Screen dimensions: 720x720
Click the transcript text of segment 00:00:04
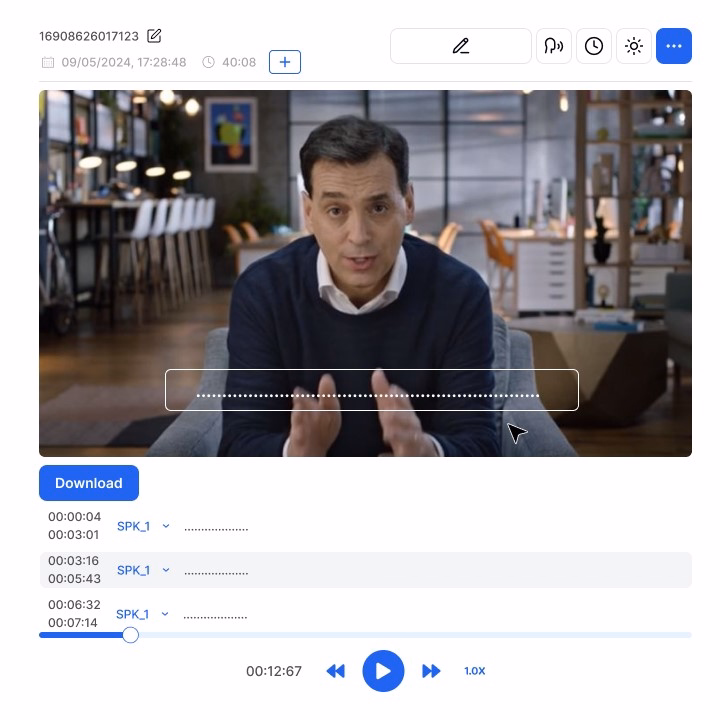[x=216, y=529]
